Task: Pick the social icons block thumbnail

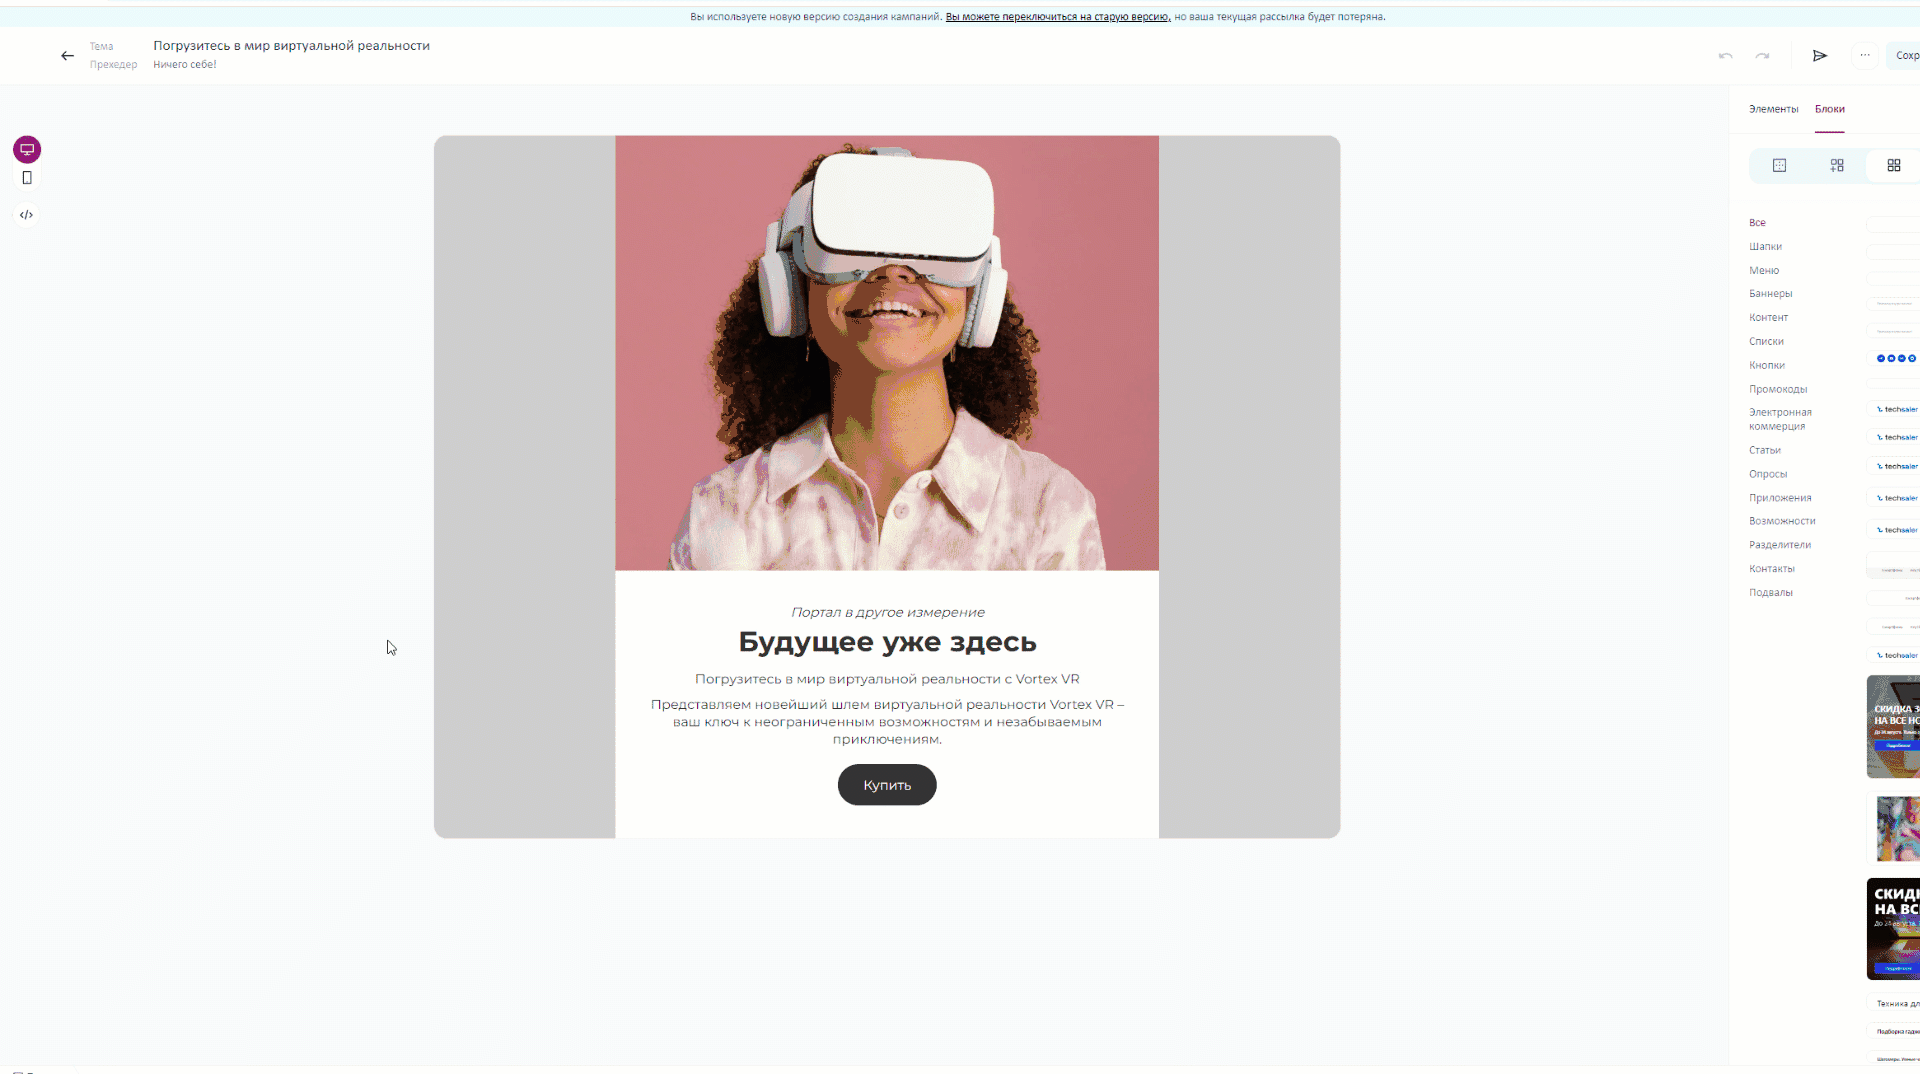Action: 1894,358
